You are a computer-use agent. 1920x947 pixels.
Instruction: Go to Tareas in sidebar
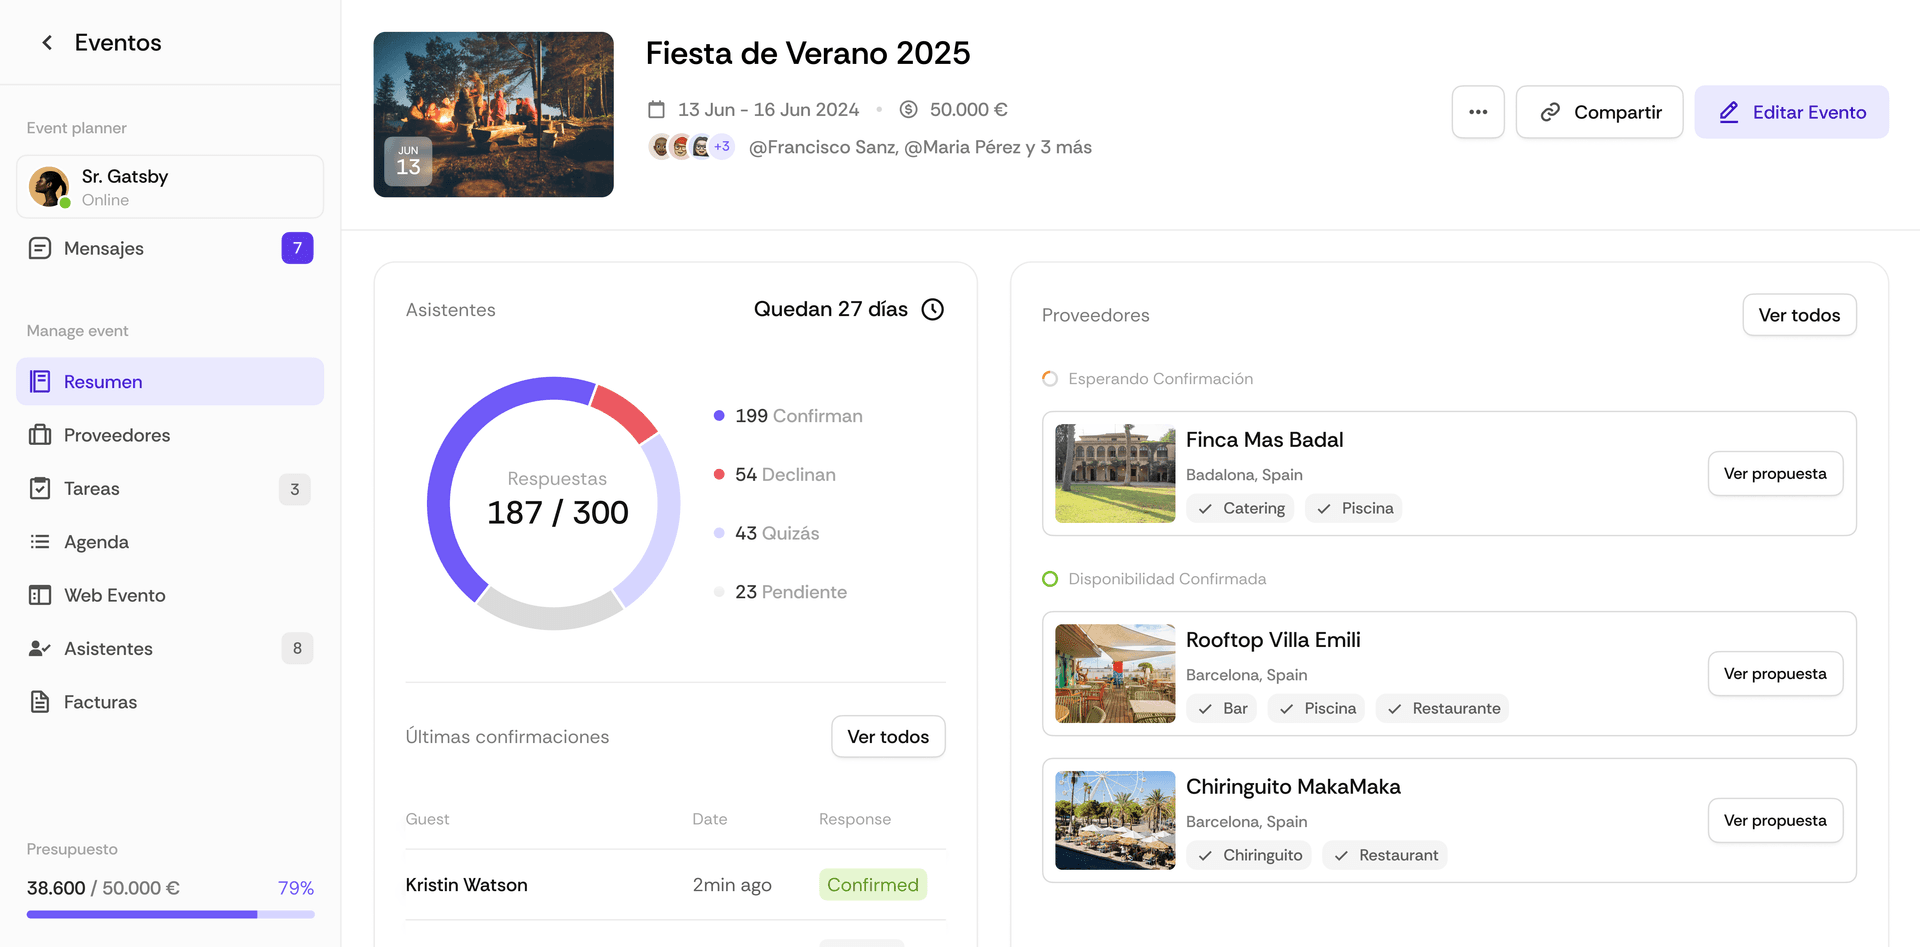coord(170,488)
